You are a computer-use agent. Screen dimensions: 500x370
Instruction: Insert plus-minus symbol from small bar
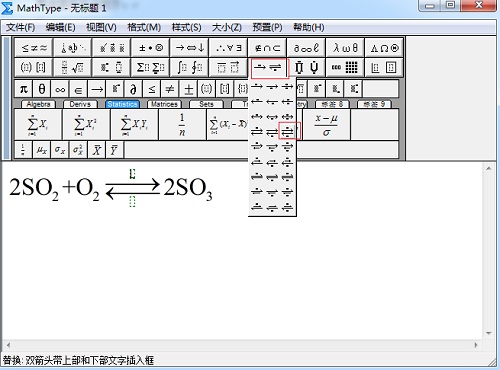(188, 89)
